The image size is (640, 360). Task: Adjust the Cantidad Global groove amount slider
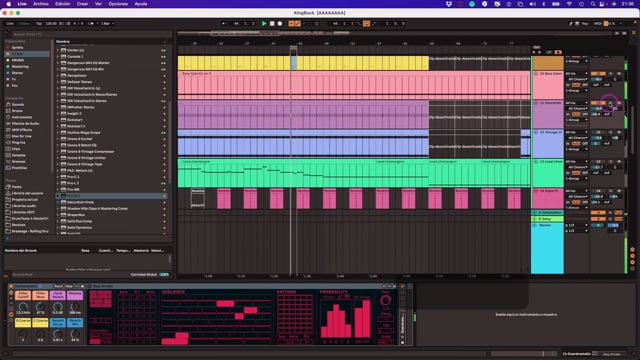coord(164,275)
